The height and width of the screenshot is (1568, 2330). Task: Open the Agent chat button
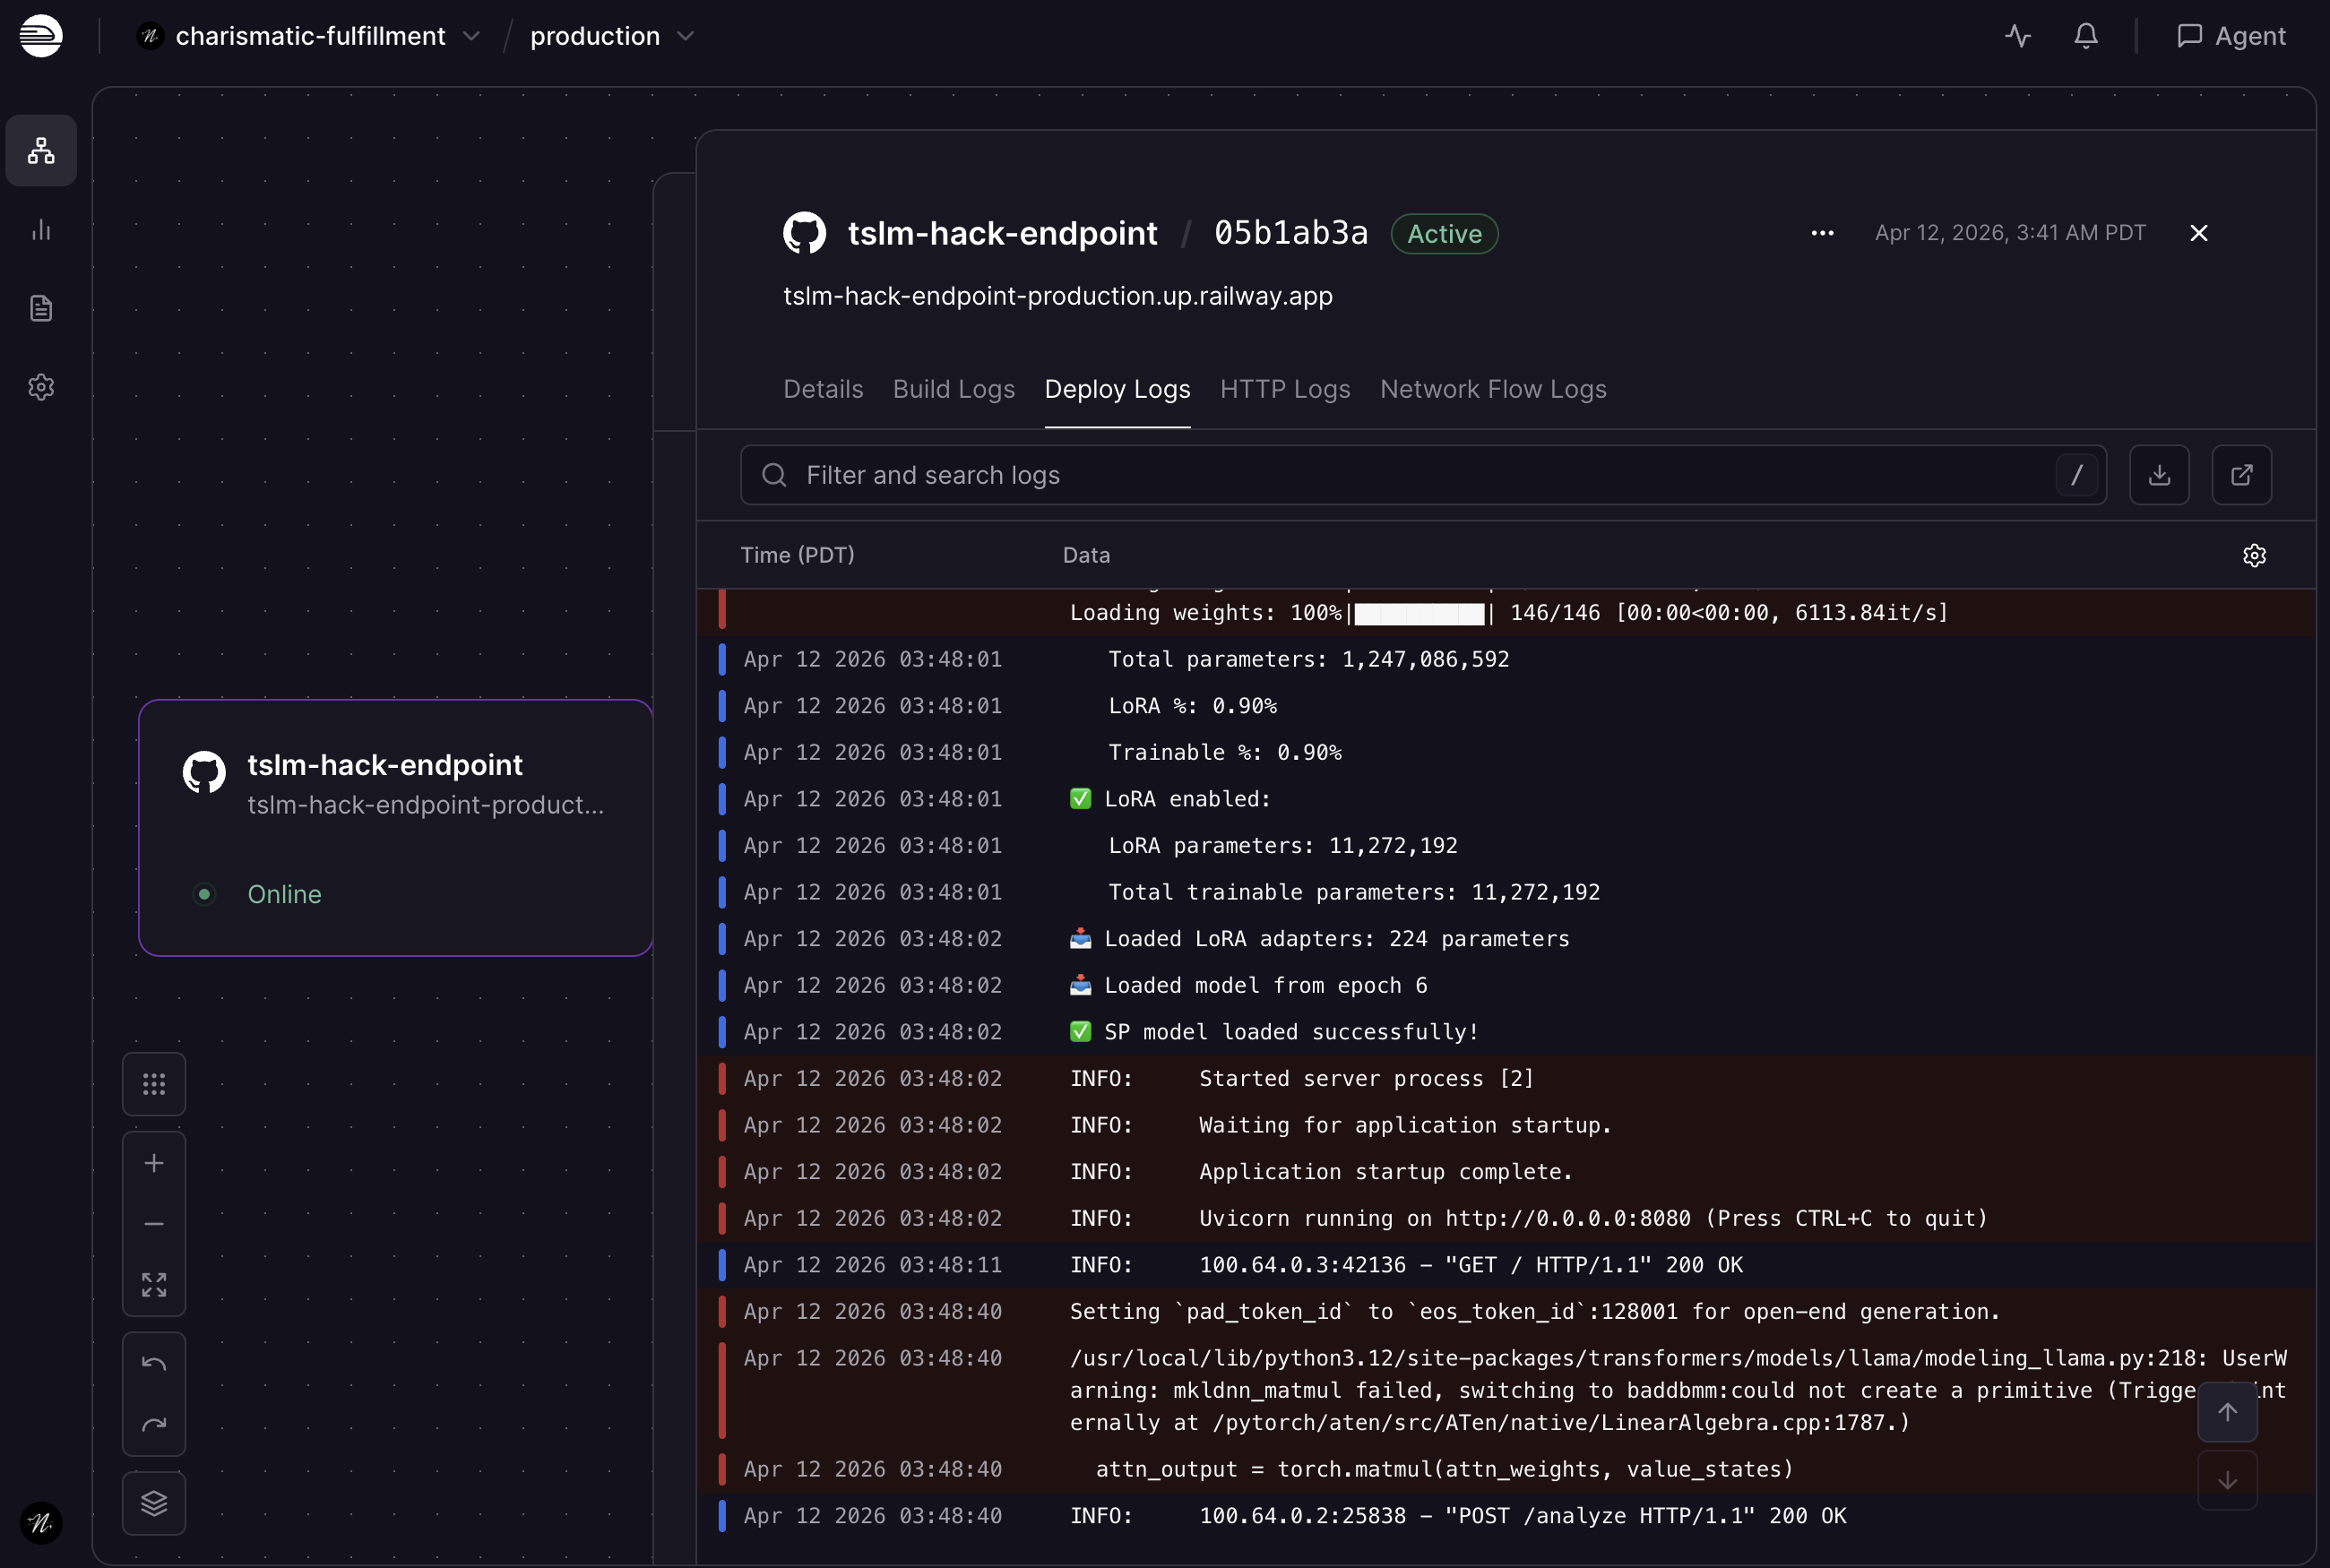point(2231,36)
